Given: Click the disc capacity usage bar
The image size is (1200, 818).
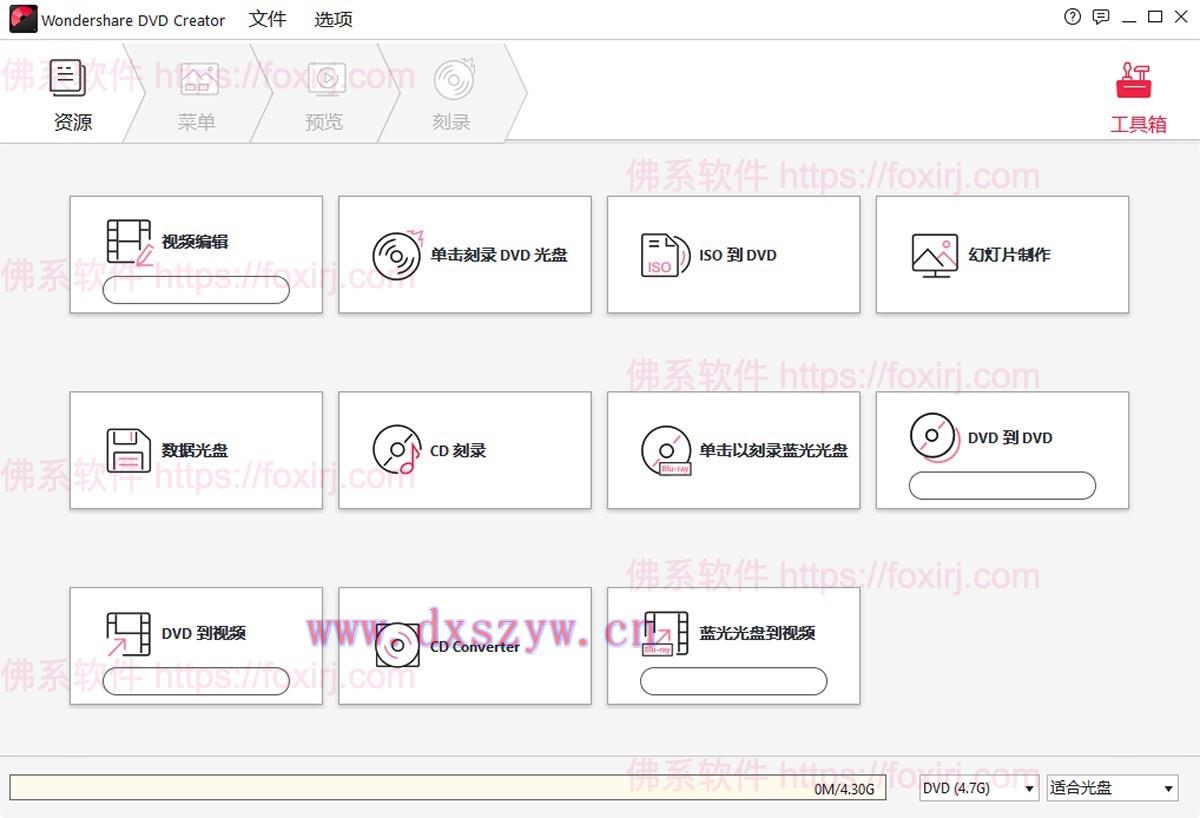Looking at the screenshot, I should (448, 788).
